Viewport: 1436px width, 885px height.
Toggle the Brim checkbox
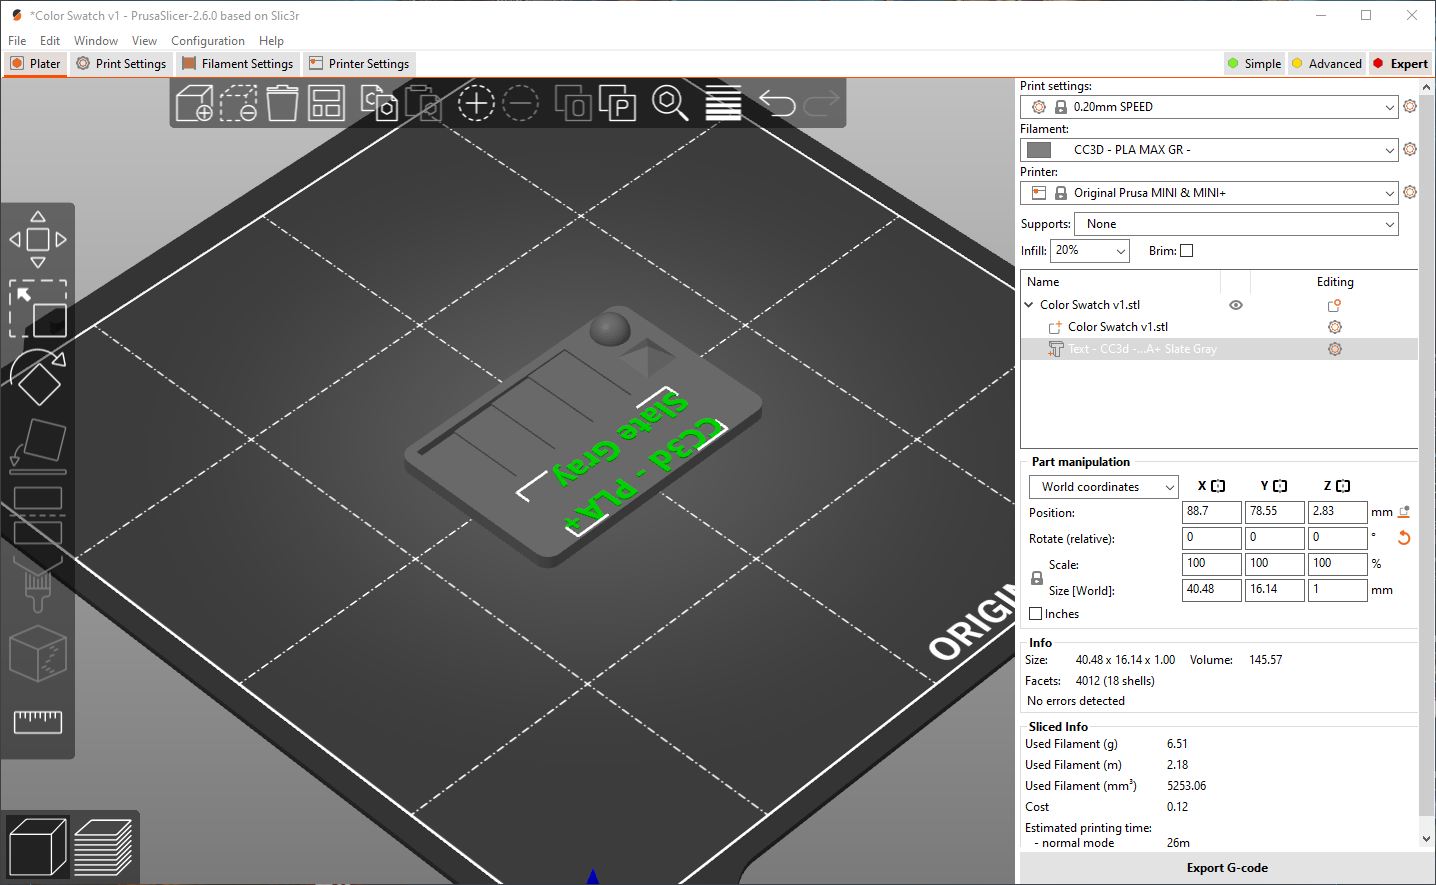(x=1186, y=251)
